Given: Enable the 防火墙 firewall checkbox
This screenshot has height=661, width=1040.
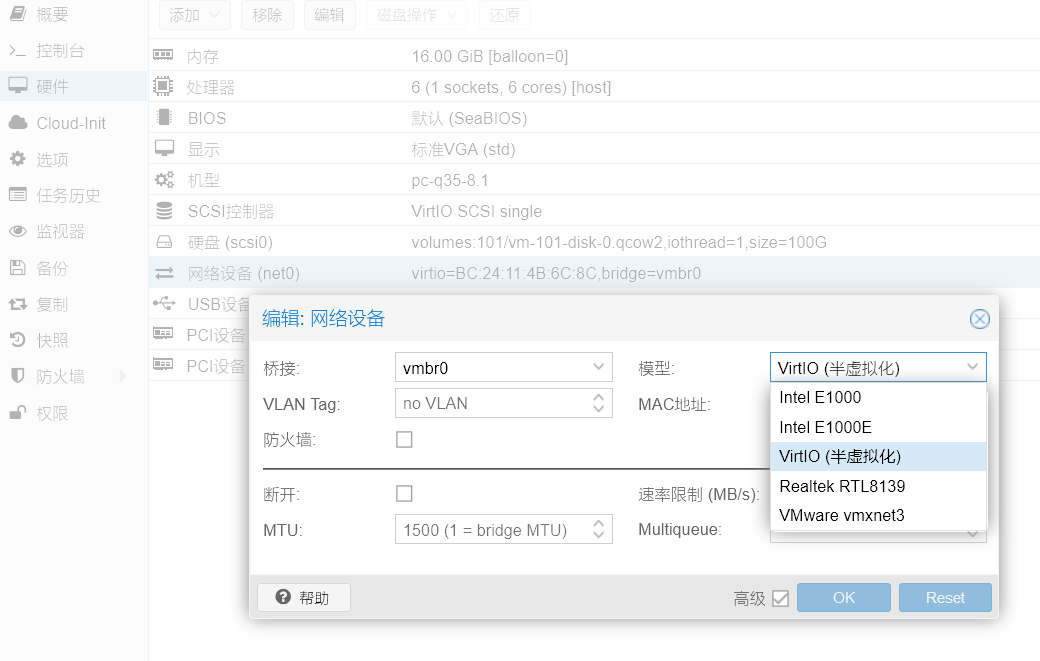Looking at the screenshot, I should [x=404, y=439].
